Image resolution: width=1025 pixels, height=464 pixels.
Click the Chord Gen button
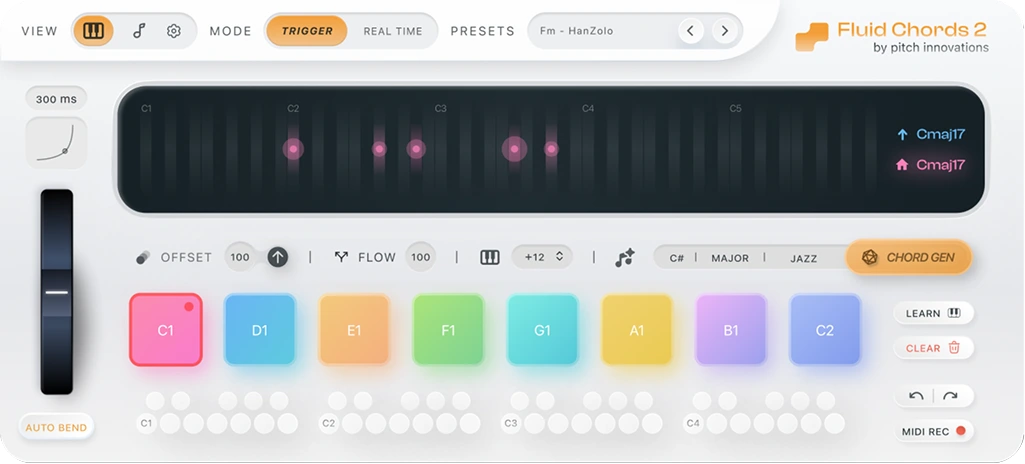(908, 257)
